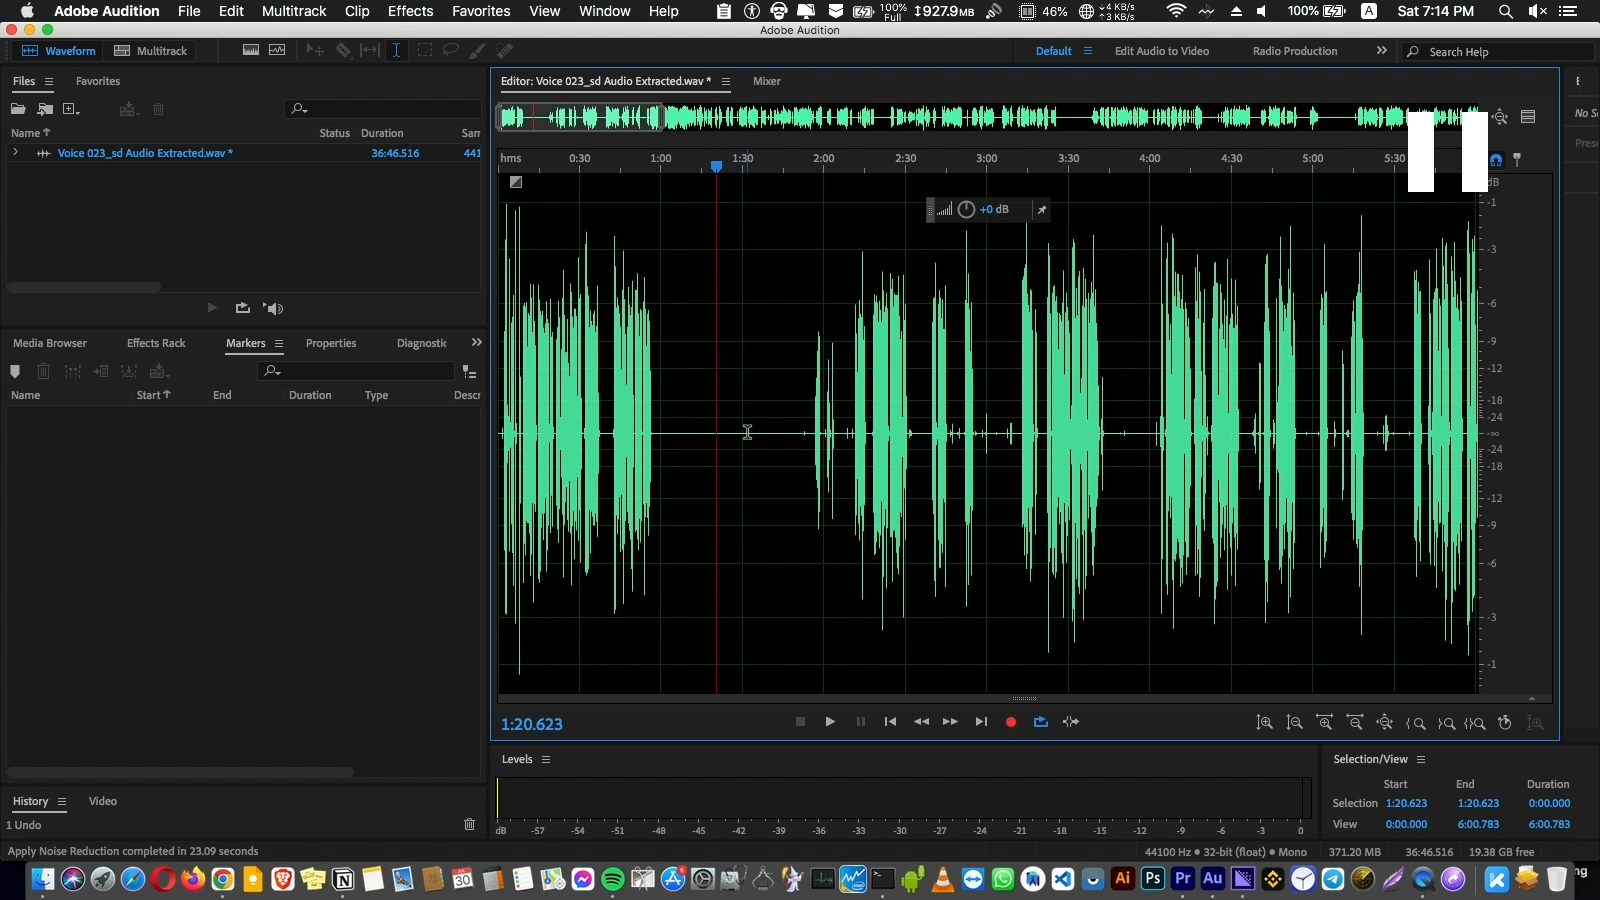Adjust HUD volume knob +0 dB
The width and height of the screenshot is (1600, 900).
(966, 209)
